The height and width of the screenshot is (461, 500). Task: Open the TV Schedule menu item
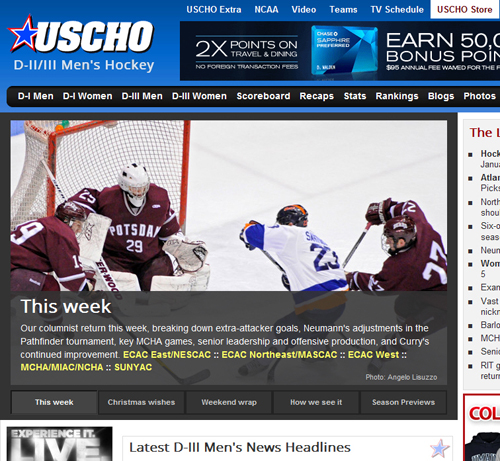click(397, 9)
